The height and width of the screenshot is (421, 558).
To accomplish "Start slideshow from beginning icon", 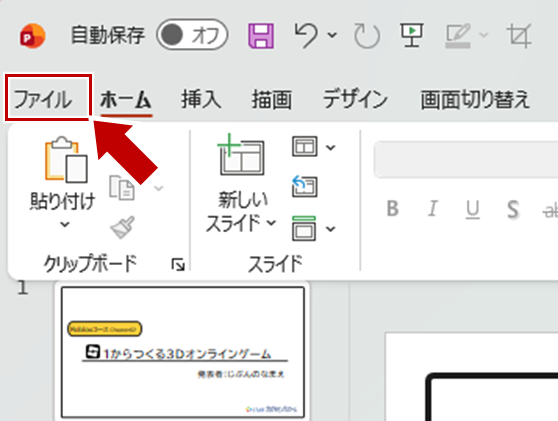I will 412,35.
